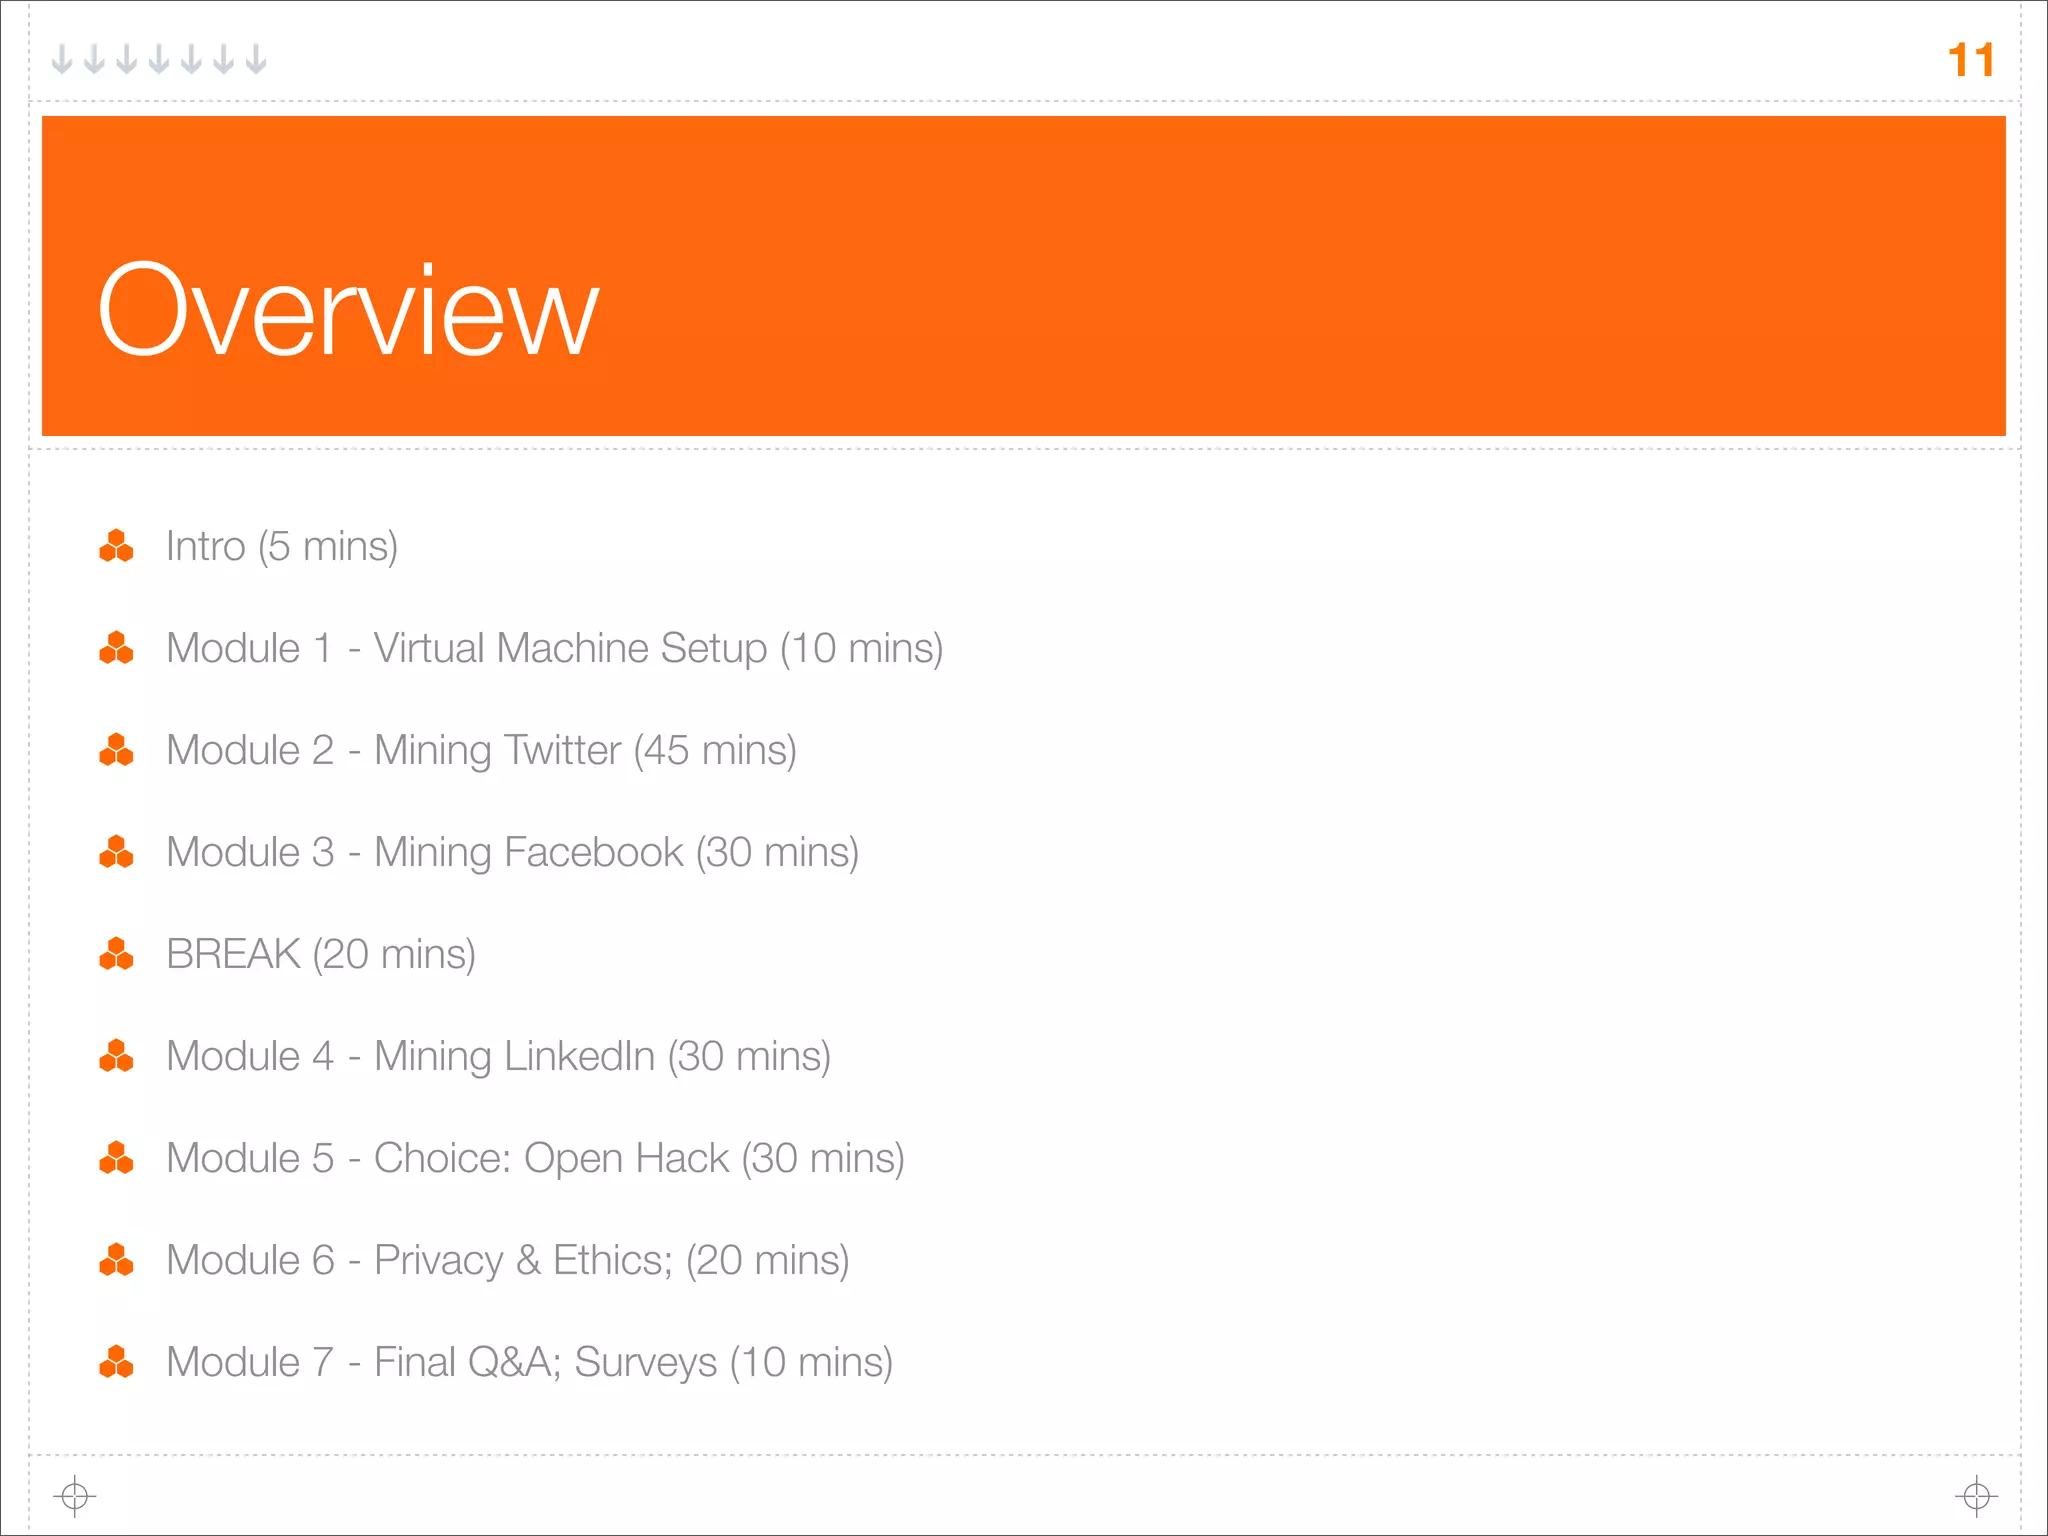The width and height of the screenshot is (2048, 1536).
Task: Select "Module 6 - Privacy & Ethics; (20 mins)"
Action: [x=508, y=1261]
